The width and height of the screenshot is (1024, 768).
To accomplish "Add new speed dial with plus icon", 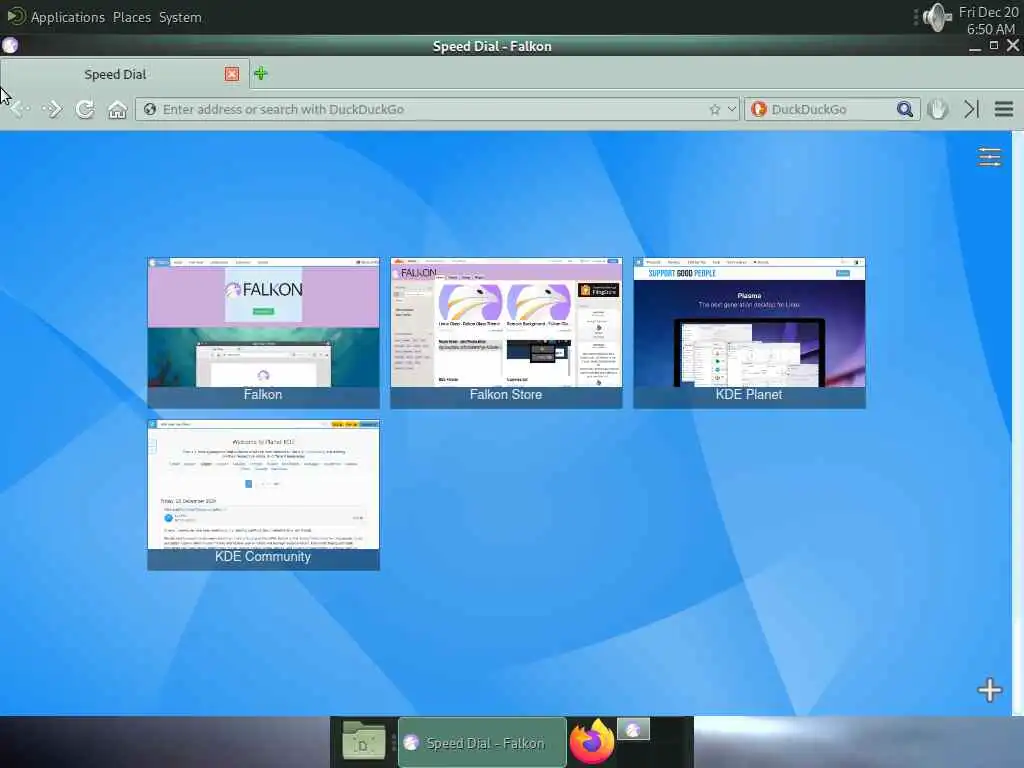I will tap(989, 690).
